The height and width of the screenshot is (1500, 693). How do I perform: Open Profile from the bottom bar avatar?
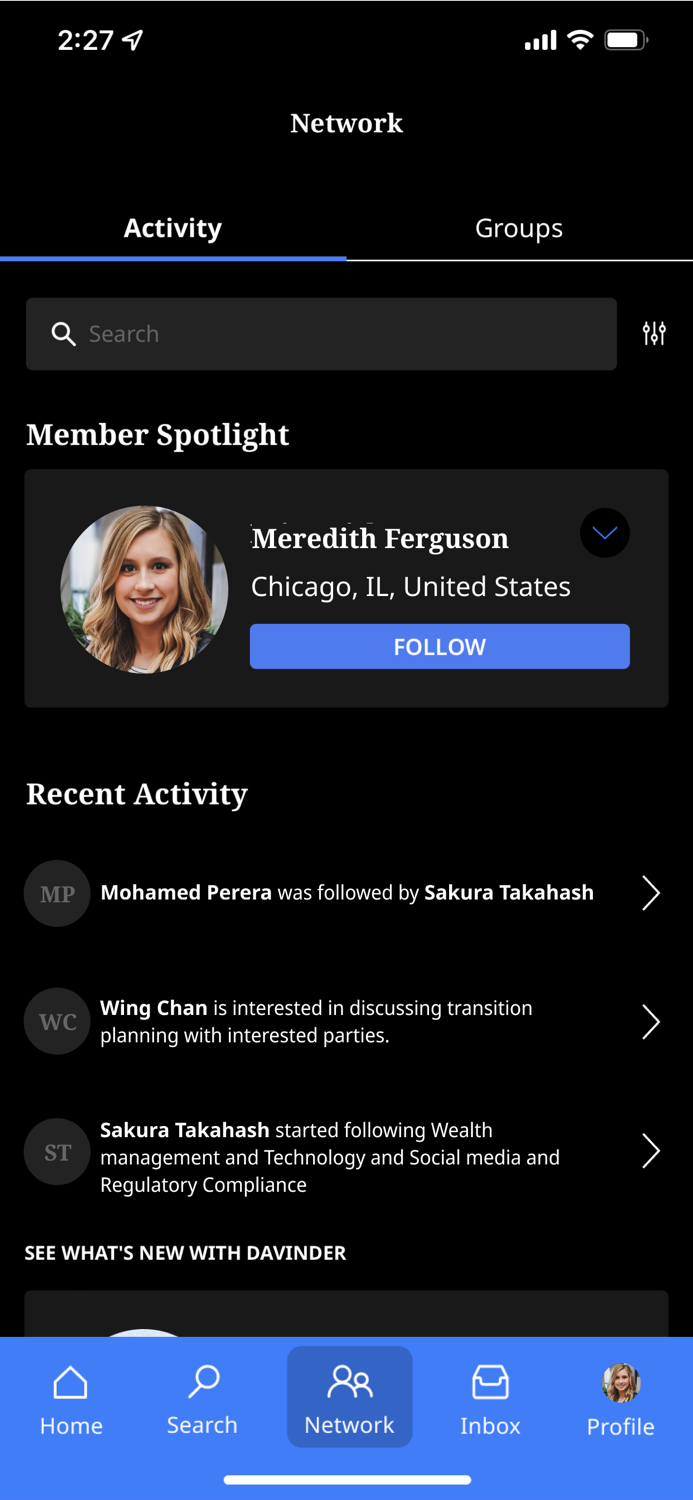pos(621,1383)
